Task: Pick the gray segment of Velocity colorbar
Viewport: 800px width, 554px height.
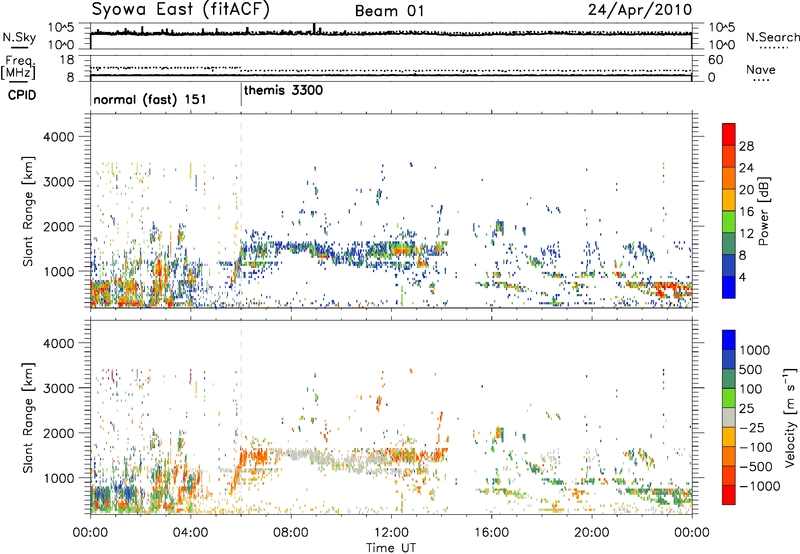Action: (729, 417)
